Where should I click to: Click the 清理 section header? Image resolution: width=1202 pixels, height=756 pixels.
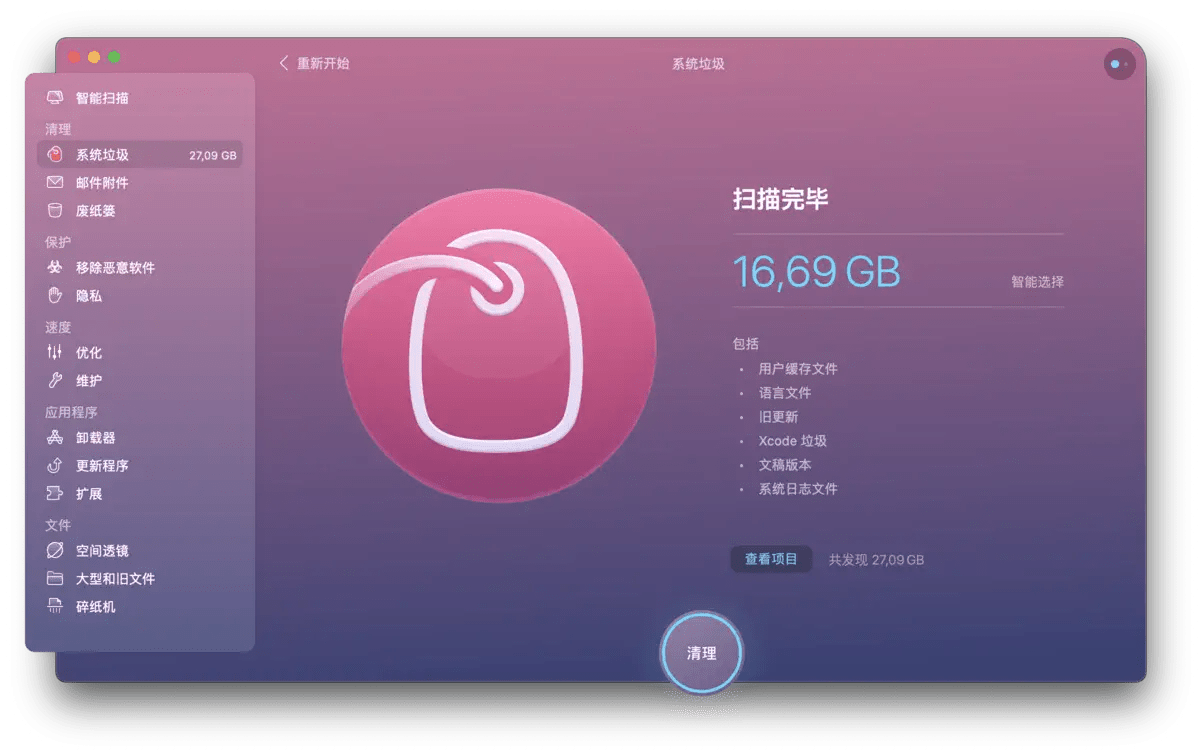(58, 130)
